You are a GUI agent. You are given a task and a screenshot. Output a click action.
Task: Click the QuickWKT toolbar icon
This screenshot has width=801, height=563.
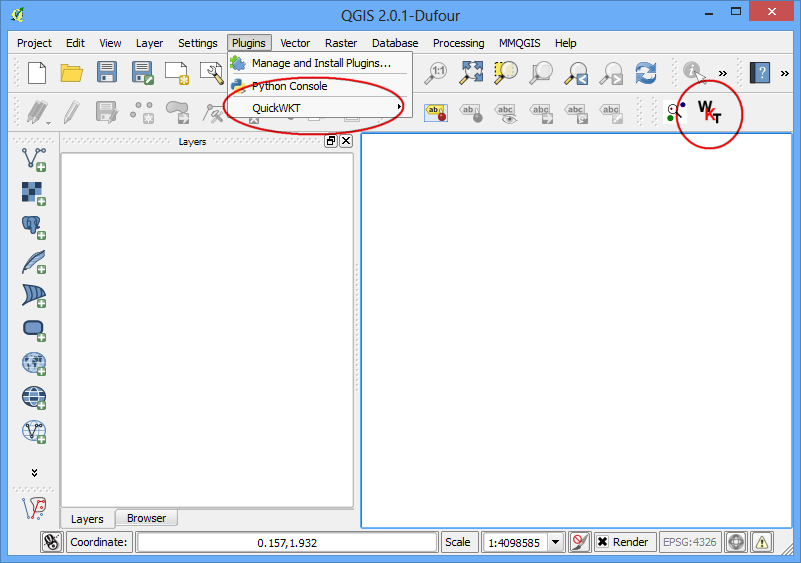(x=709, y=112)
